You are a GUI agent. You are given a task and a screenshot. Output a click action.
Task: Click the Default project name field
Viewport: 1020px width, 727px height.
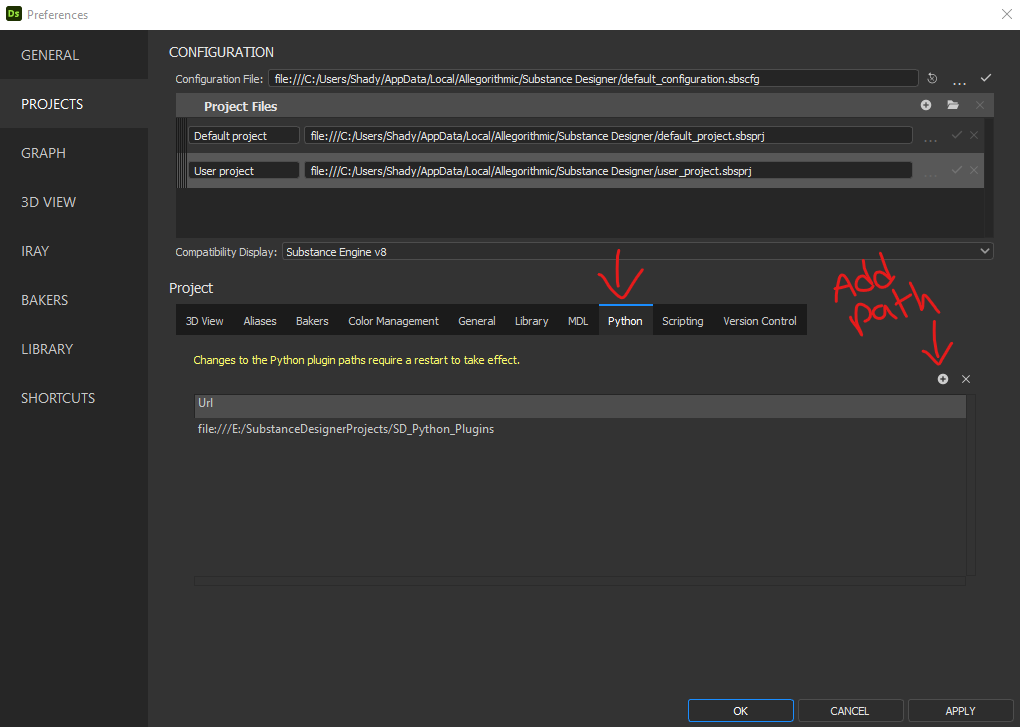[x=243, y=136]
